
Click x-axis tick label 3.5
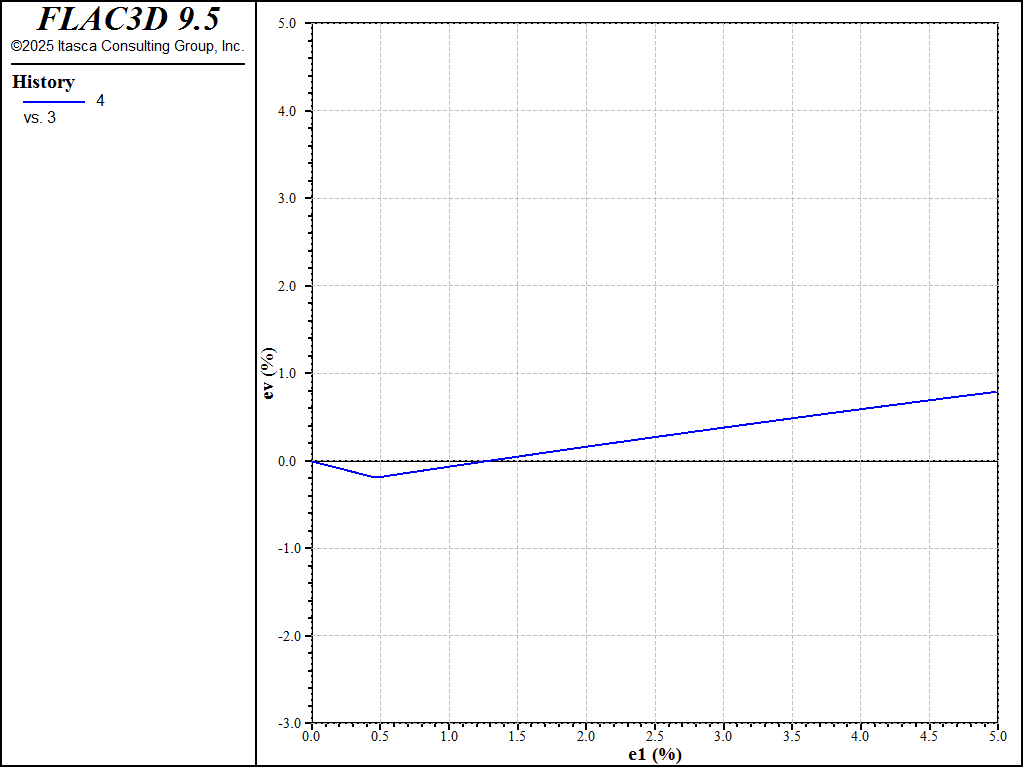(792, 737)
